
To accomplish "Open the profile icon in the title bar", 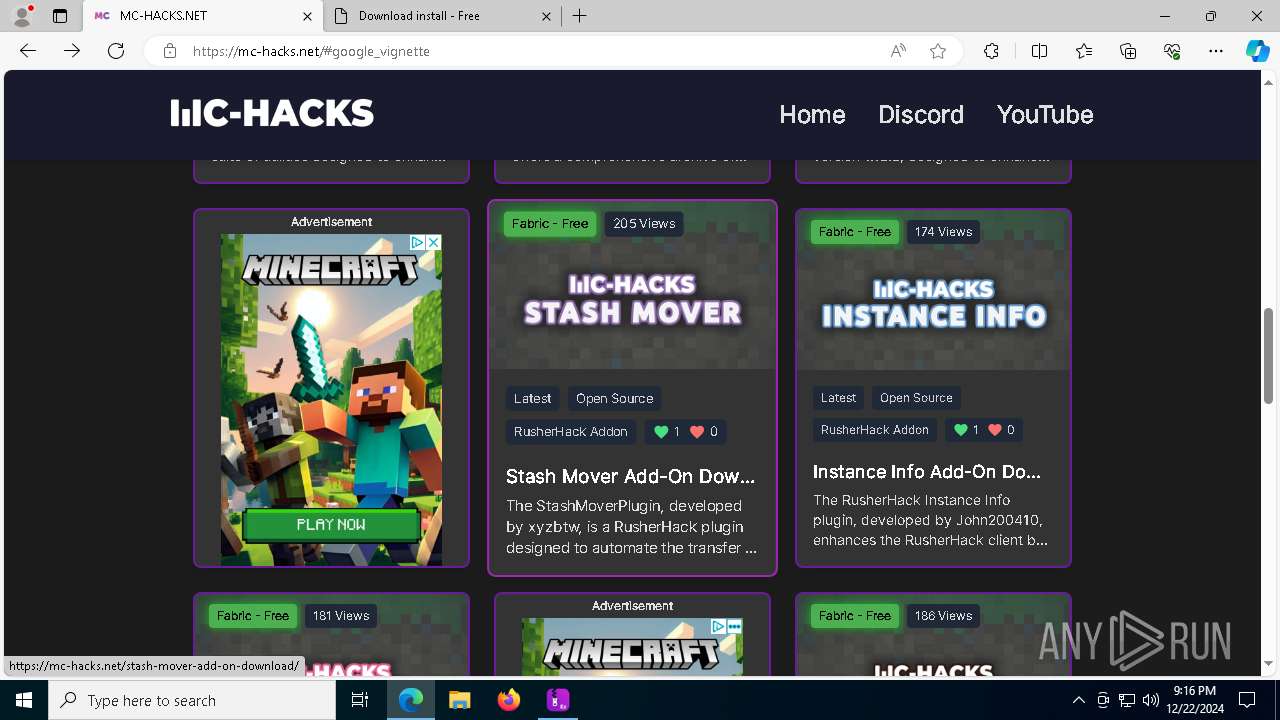I will (x=22, y=16).
